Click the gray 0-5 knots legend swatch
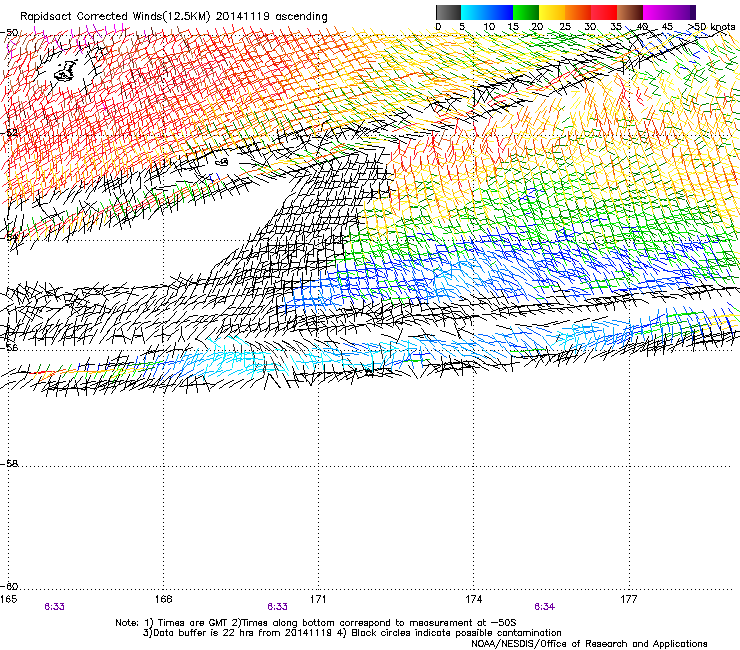Image resolution: width=740 pixels, height=650 pixels. [448, 12]
